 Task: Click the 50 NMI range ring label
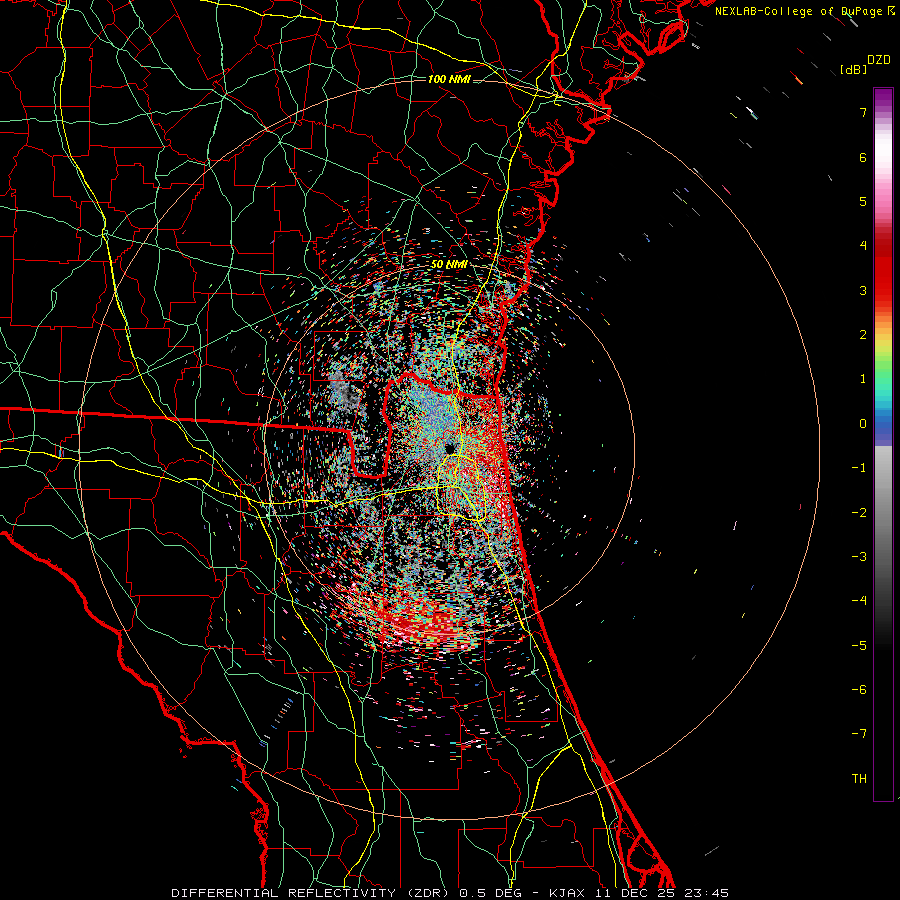(449, 264)
